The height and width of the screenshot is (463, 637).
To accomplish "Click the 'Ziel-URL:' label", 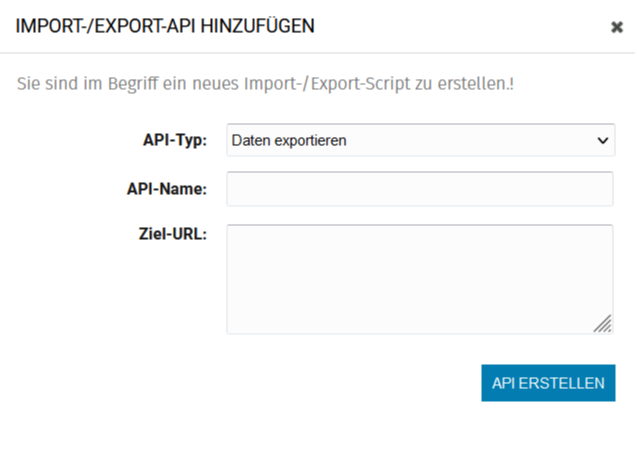I will pos(174,235).
